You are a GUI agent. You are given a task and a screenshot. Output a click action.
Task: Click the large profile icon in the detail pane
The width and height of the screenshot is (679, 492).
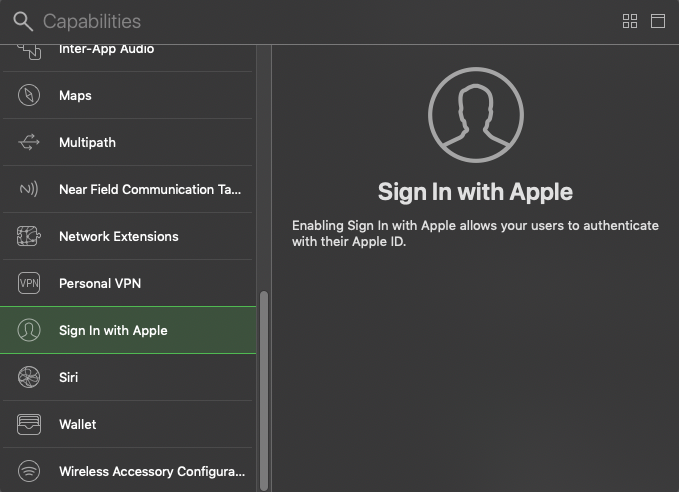(475, 116)
